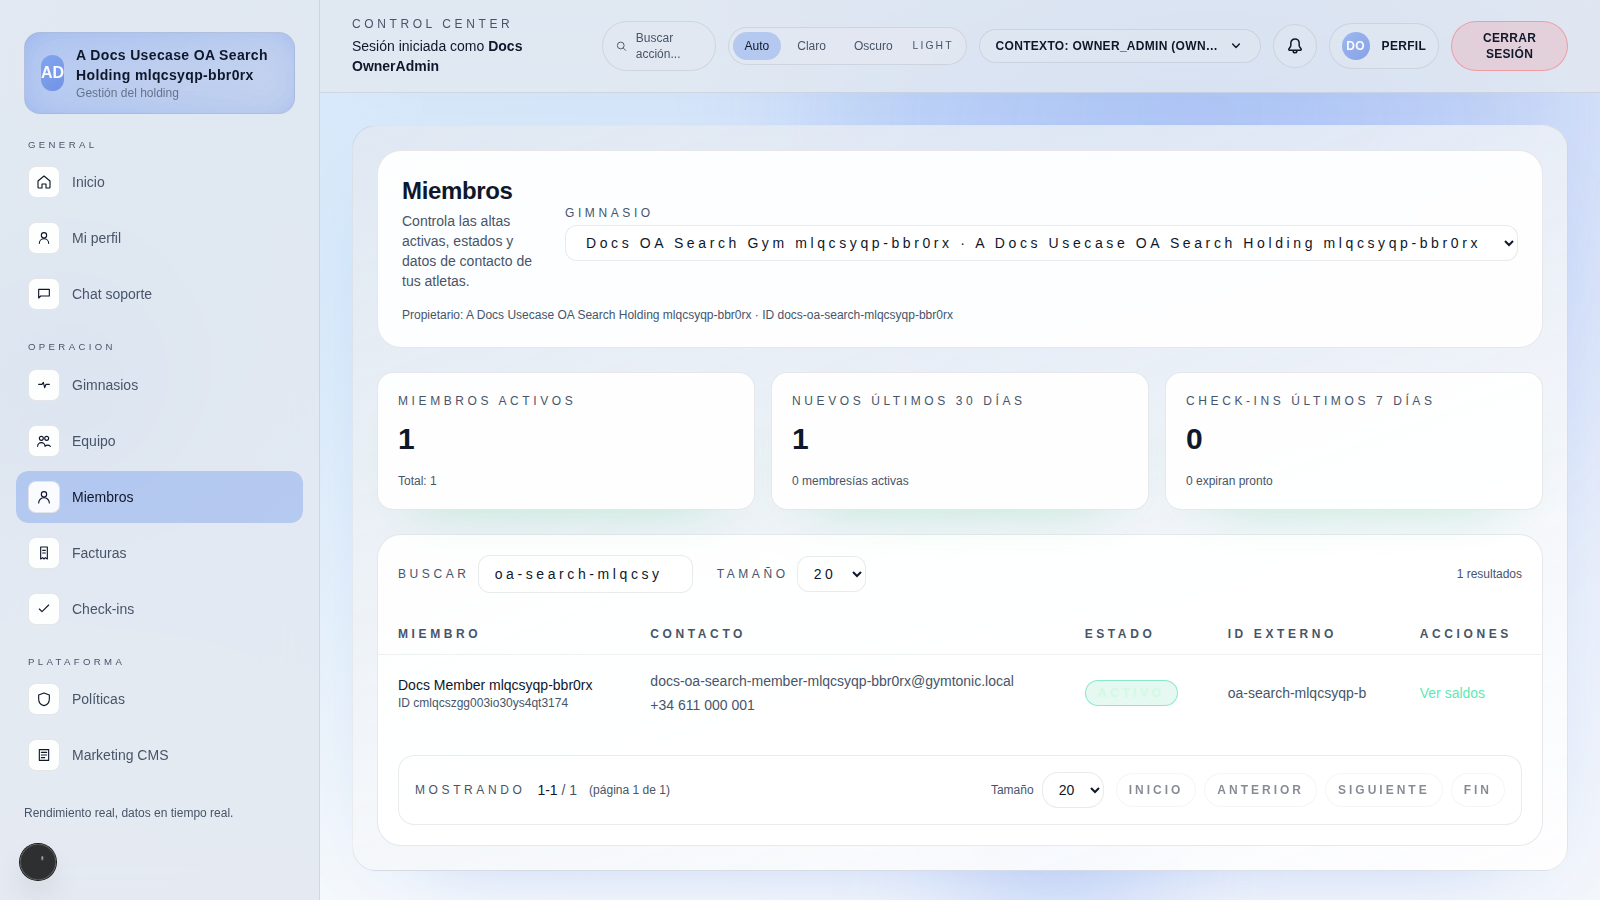The height and width of the screenshot is (900, 1600).
Task: Navigate to Marketing CMS
Action: (120, 755)
